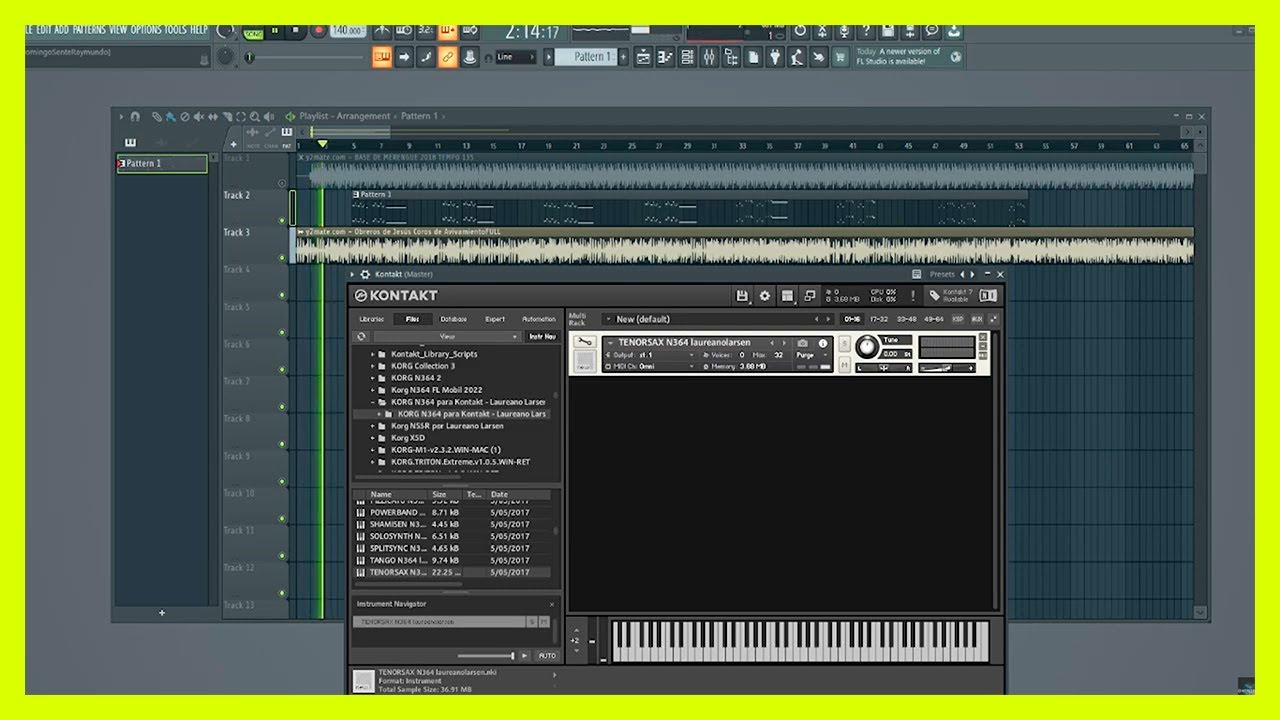Toggle Kontakt workspace layout icon
This screenshot has height=720, width=1280.
(788, 296)
